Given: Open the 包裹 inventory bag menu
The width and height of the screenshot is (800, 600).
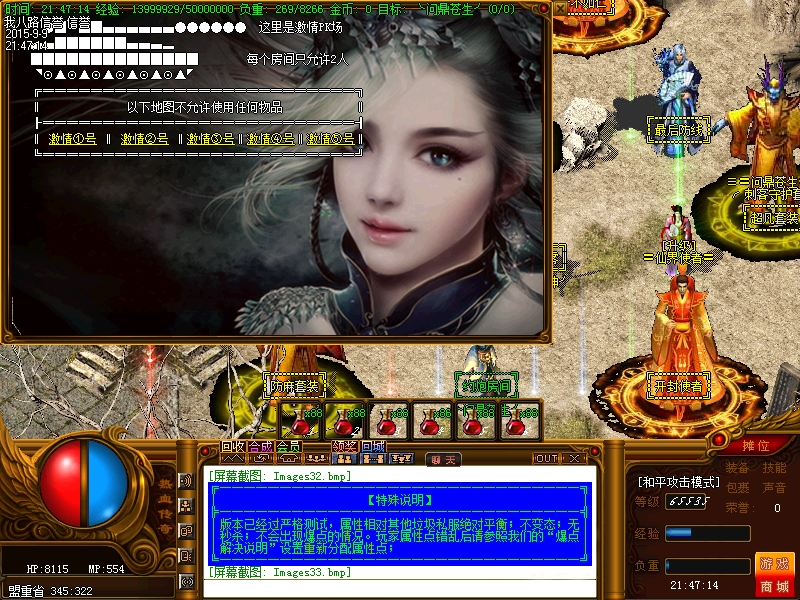Looking at the screenshot, I should tap(737, 488).
